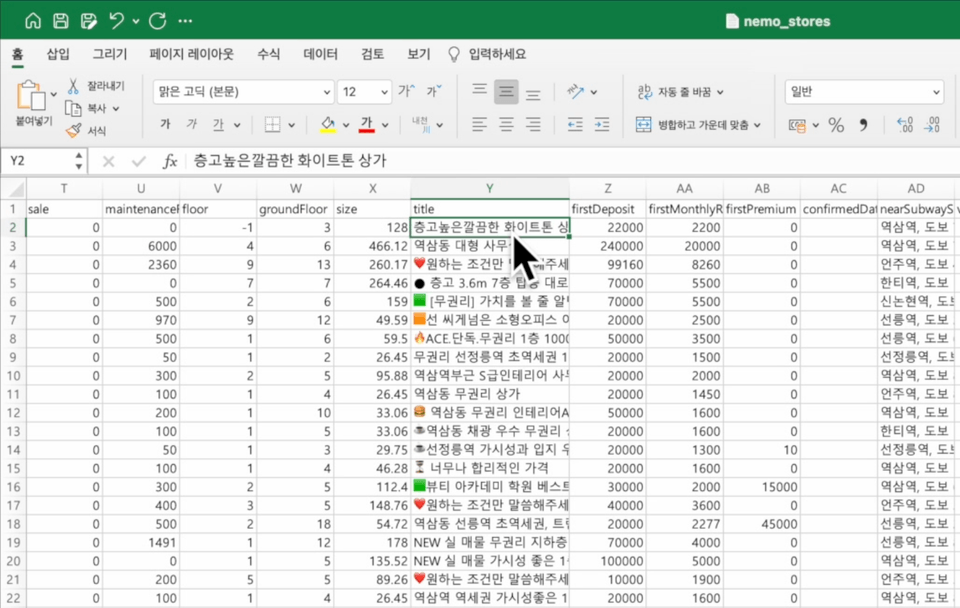Click the Undo arrow icon
Screen dimensions: 960x608
point(117,21)
